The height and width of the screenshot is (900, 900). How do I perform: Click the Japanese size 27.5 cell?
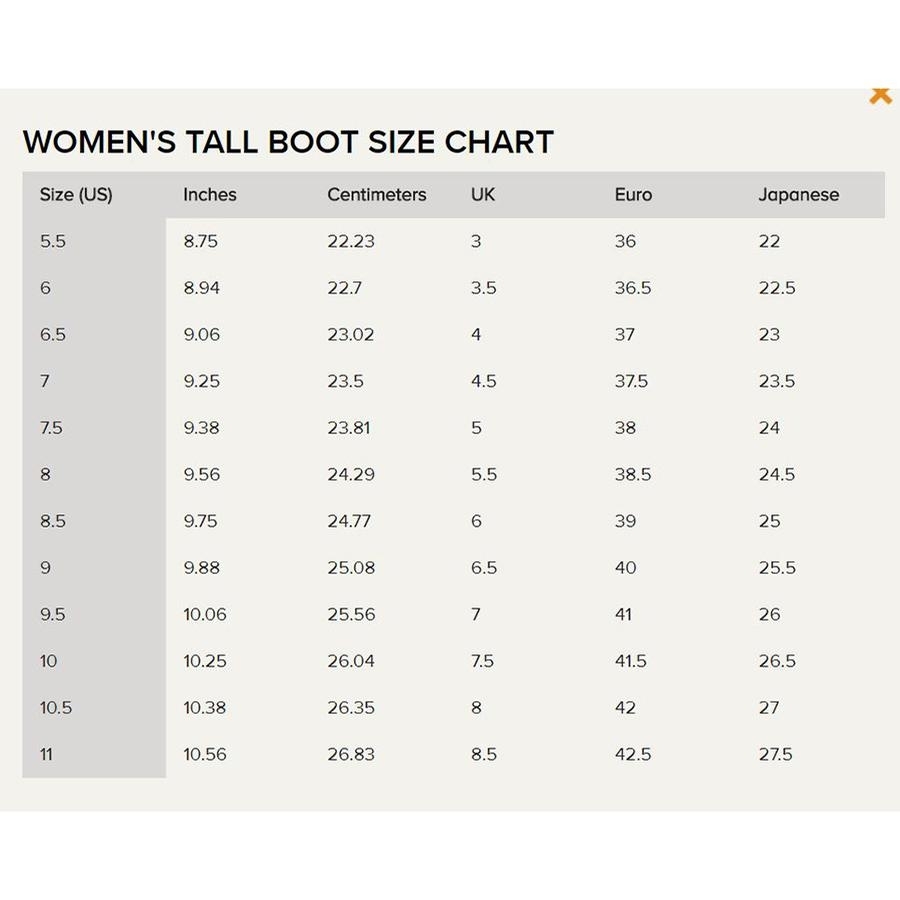pos(775,755)
